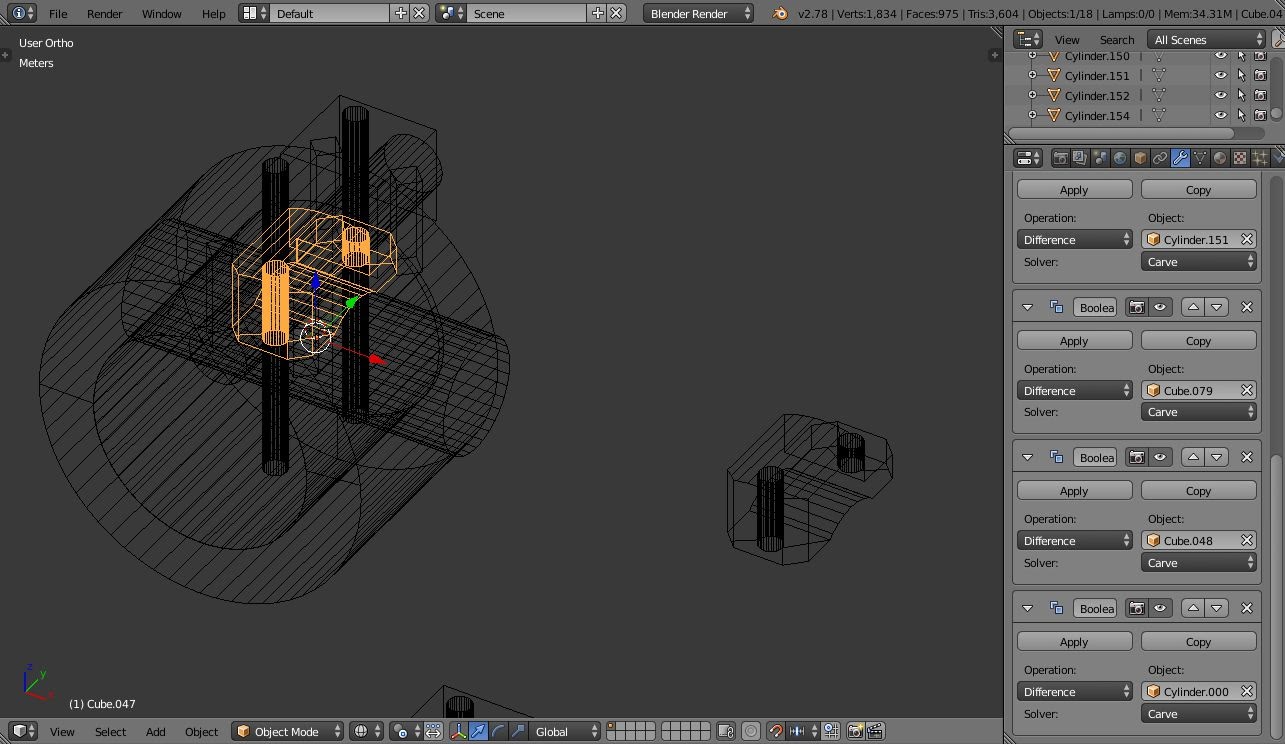Click the OpenGL render animation clapper icon

(x=875, y=731)
